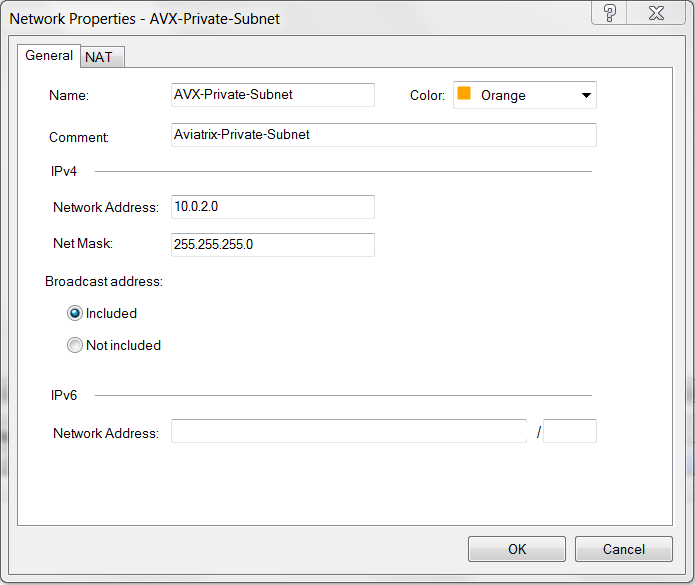This screenshot has height=585, width=695.
Task: Click the Name field containing AVX-Private-Subnet
Action: 273,95
